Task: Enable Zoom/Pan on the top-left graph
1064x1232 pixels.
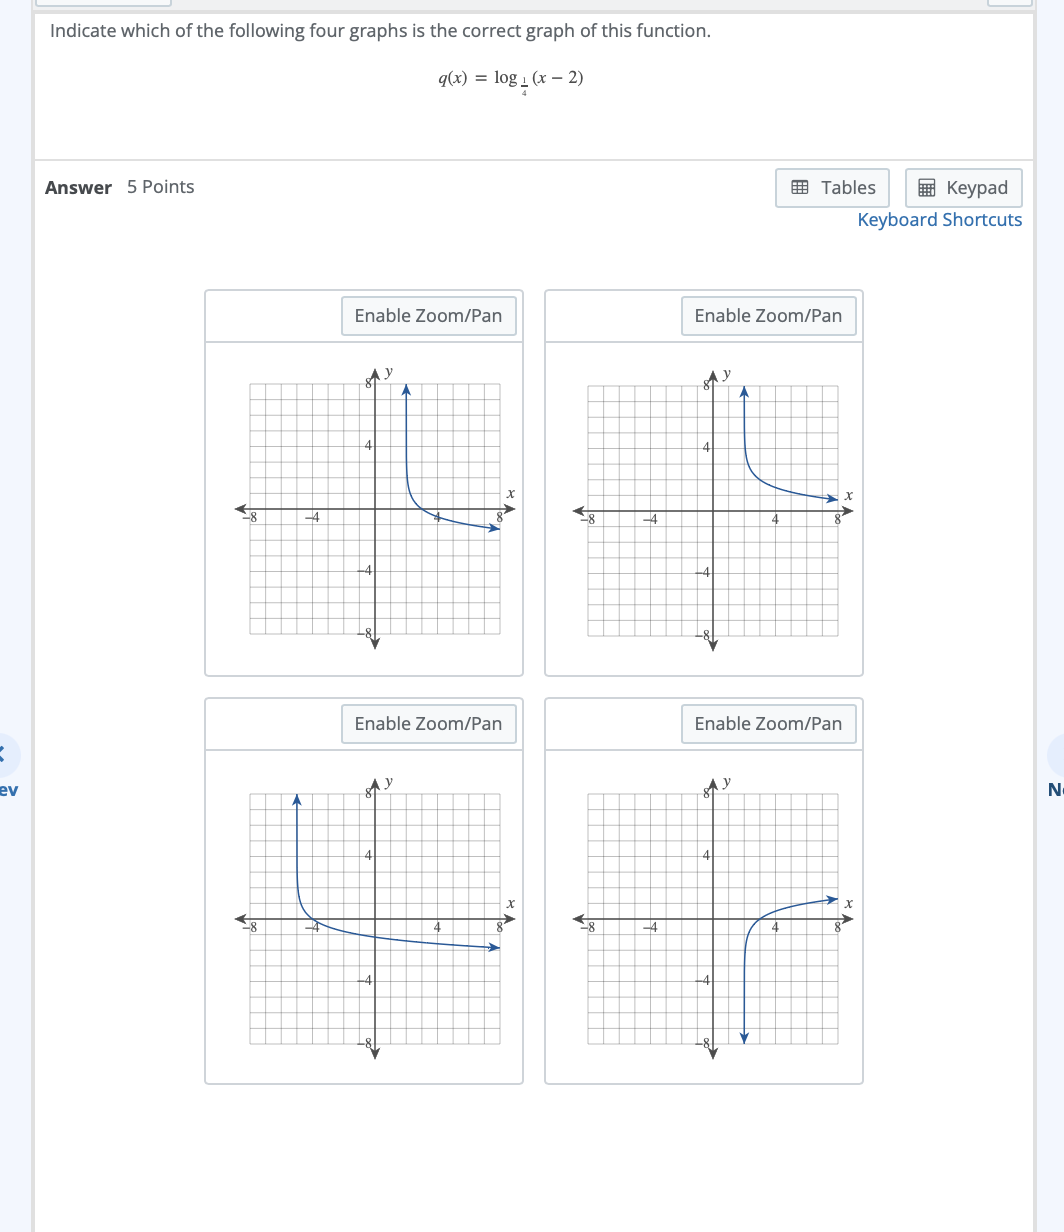Action: pos(429,315)
